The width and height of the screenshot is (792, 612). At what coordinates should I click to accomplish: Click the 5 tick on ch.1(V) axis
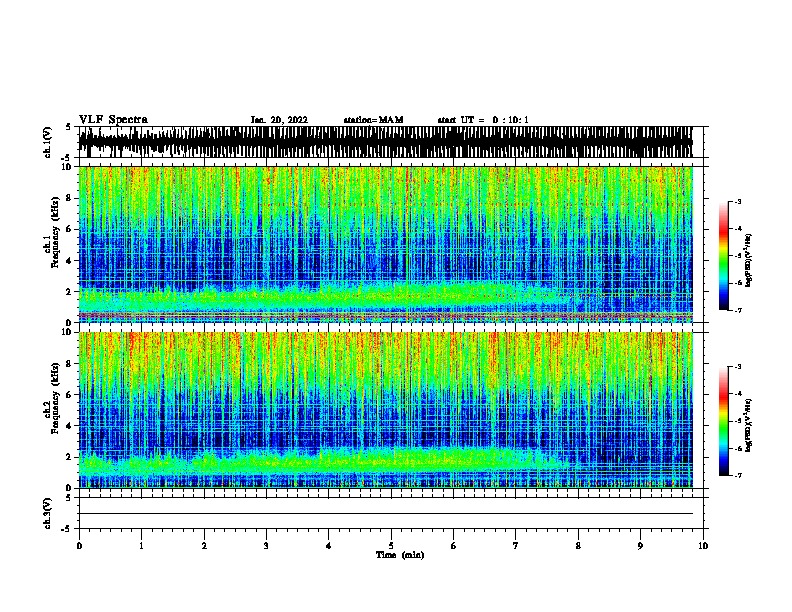tap(69, 127)
